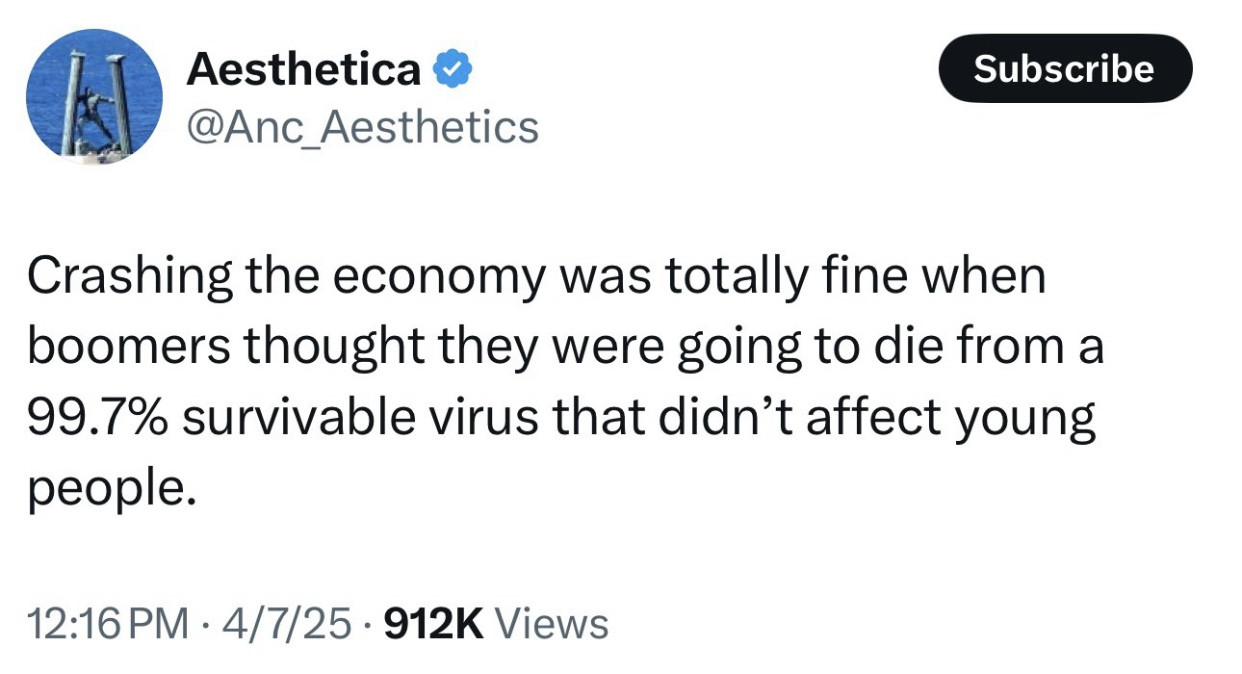Open the @Anc_Aesthetics handle link

point(362,127)
